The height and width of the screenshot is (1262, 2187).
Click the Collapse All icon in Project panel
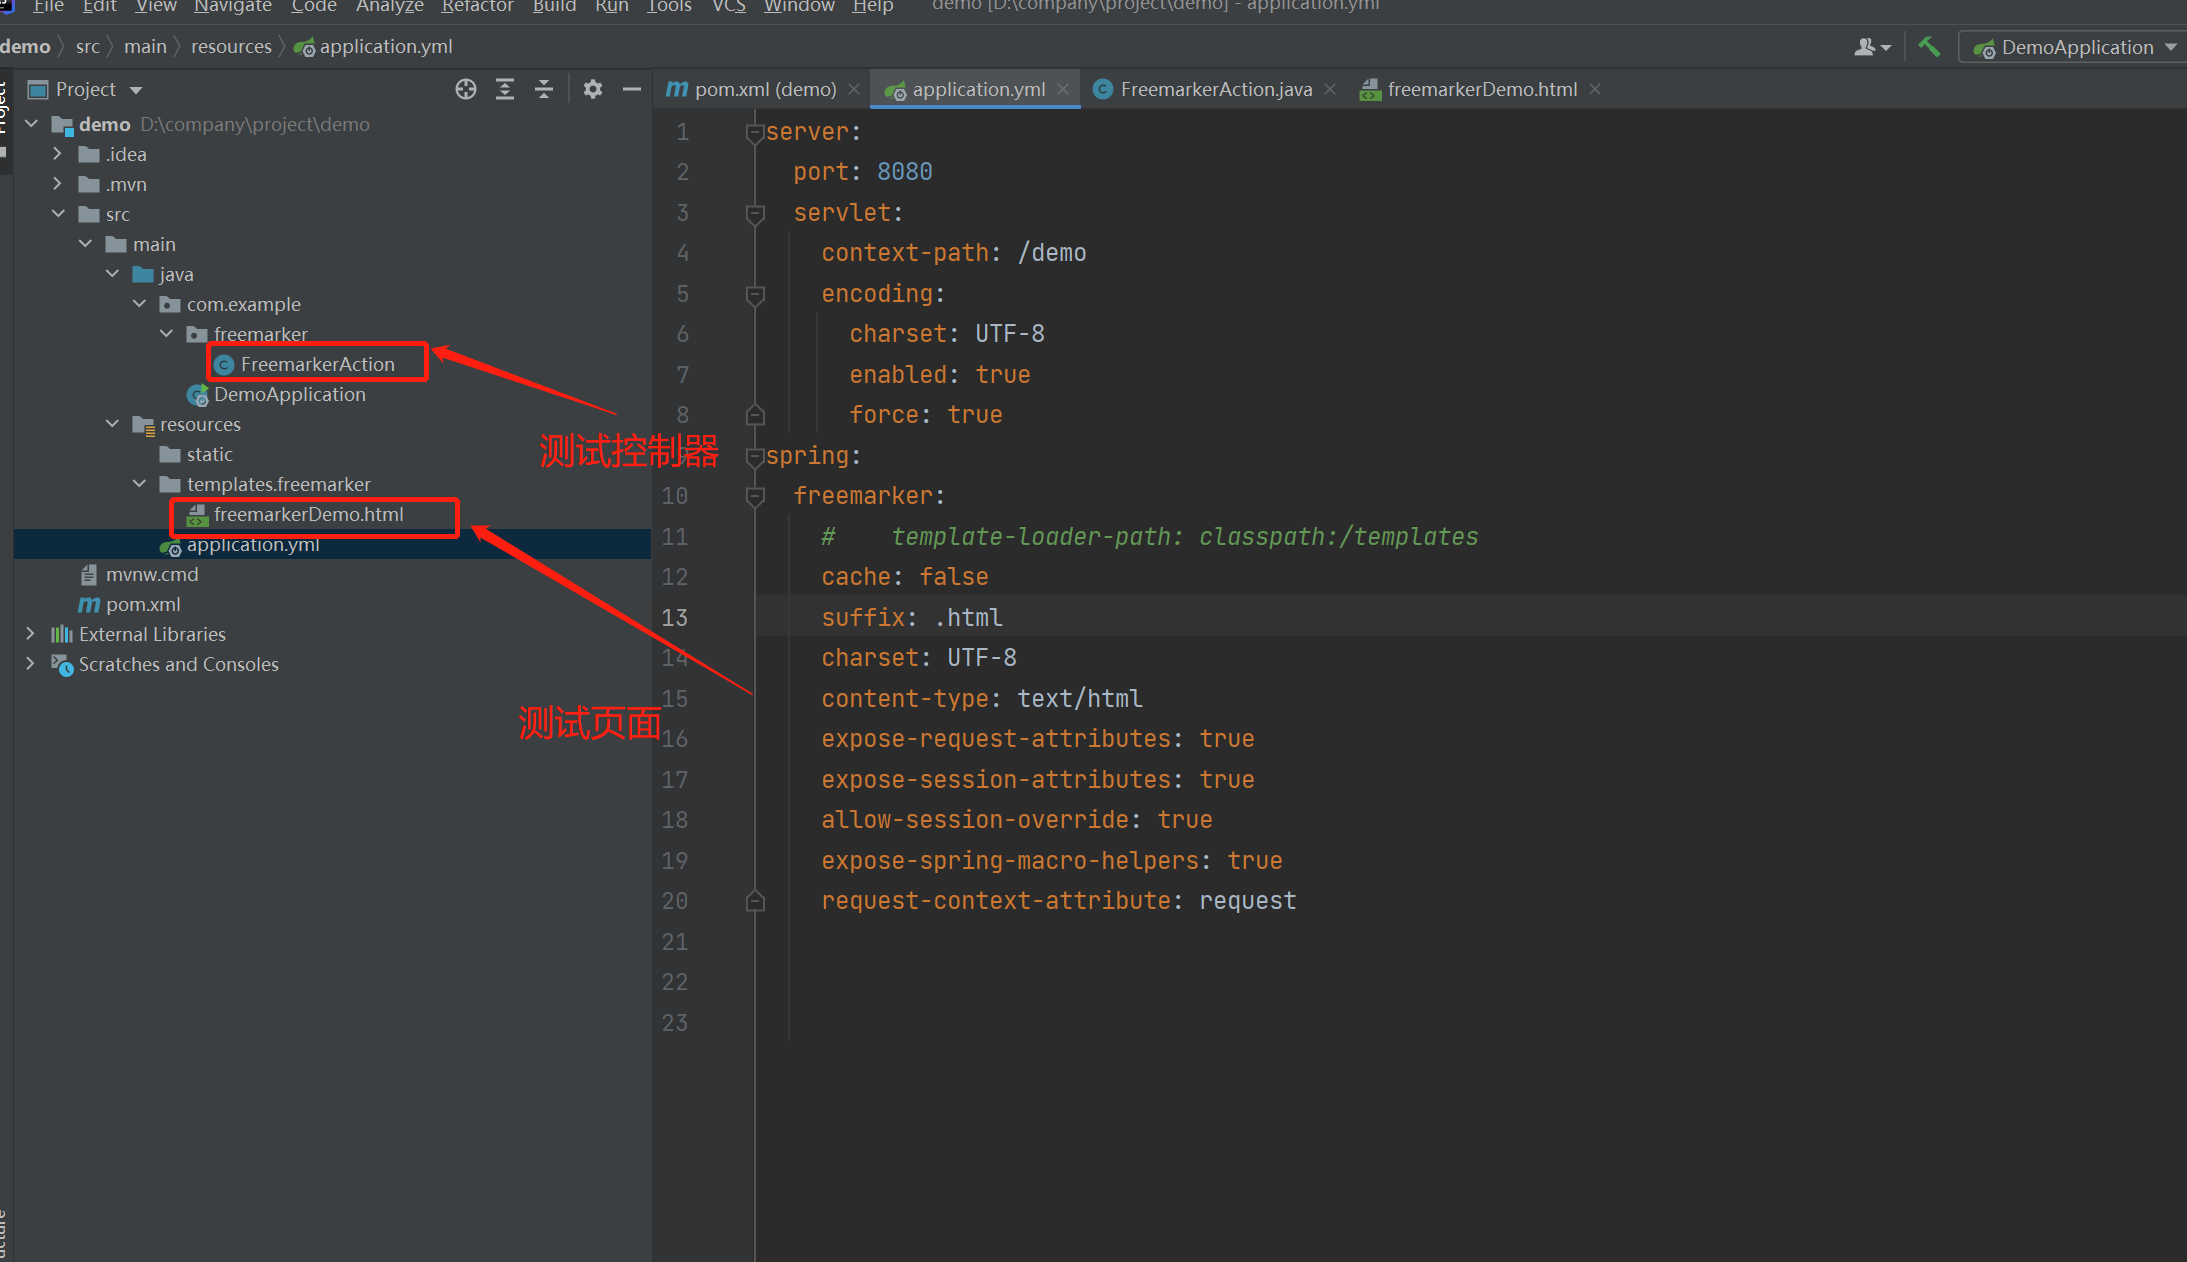pos(544,89)
